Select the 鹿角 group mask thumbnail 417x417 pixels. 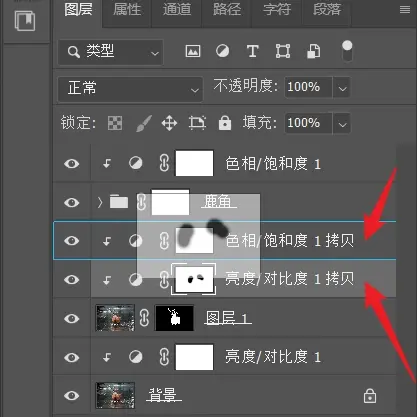click(170, 202)
